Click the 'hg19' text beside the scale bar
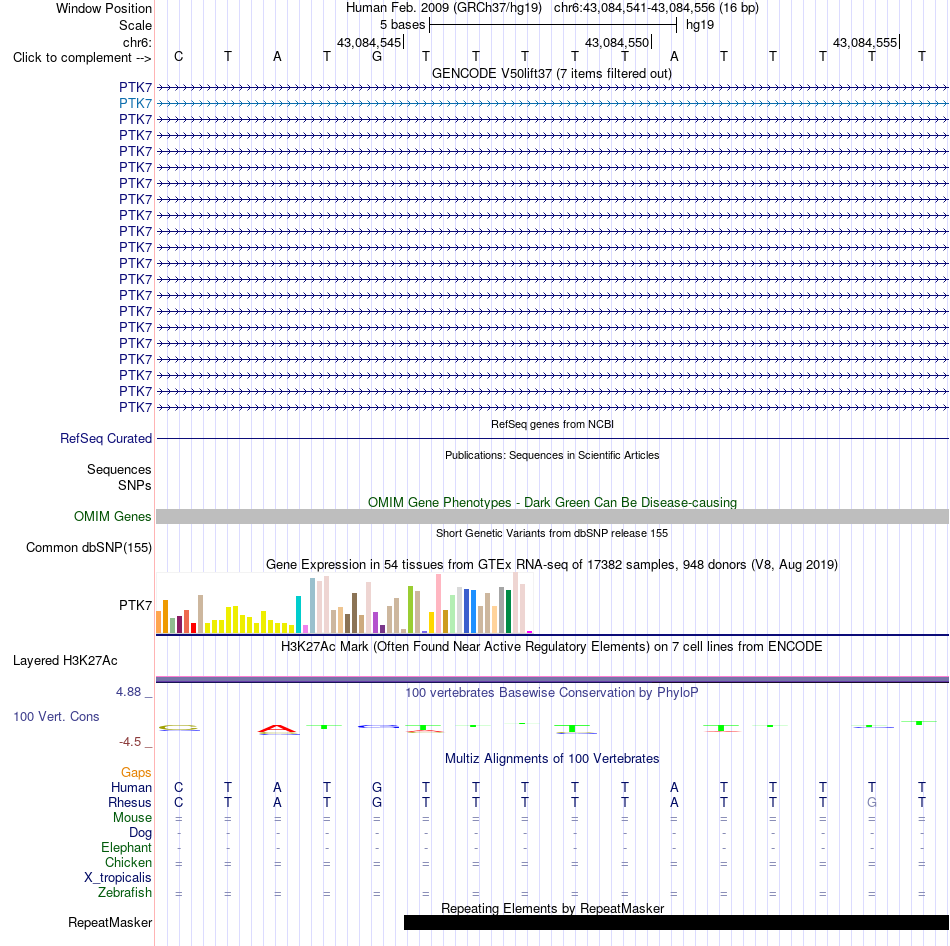This screenshot has height=946, width=950. [700, 25]
